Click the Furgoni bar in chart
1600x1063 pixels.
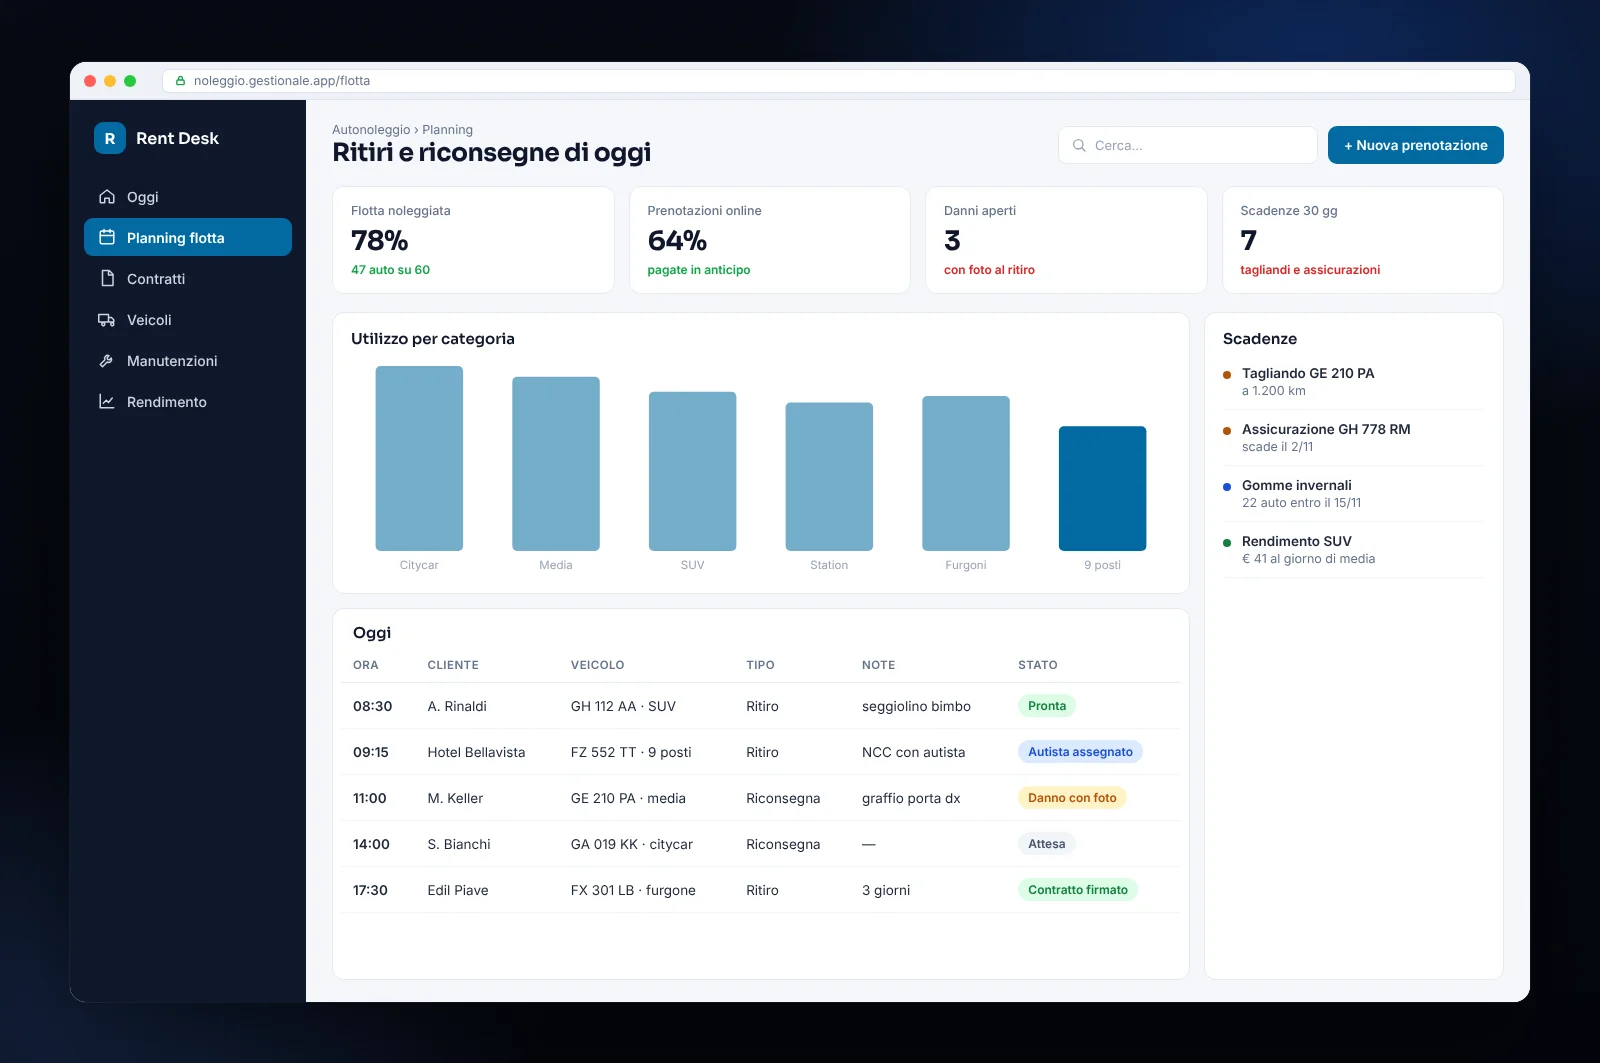[966, 473]
